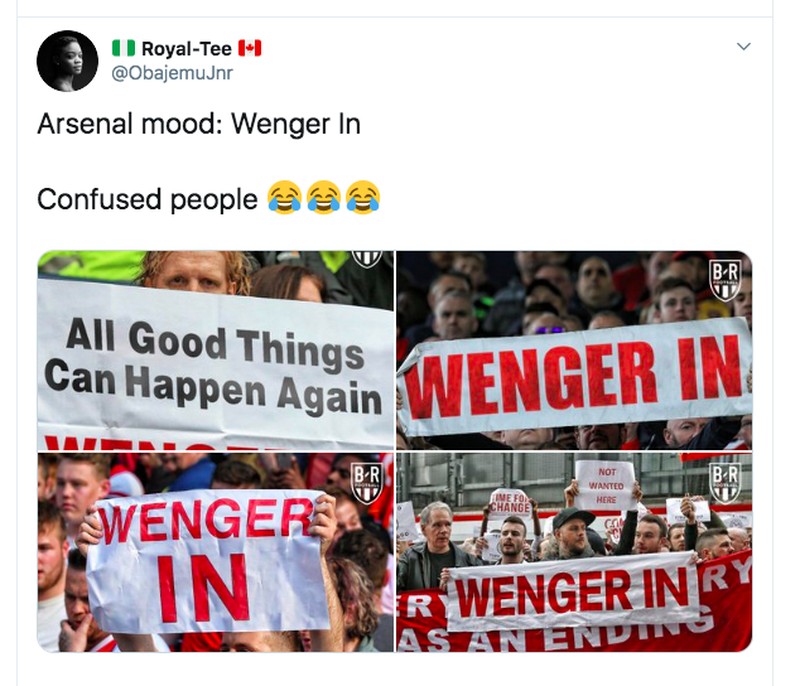
Task: Click the B/R logo in the bottom-left photo
Action: (x=366, y=482)
